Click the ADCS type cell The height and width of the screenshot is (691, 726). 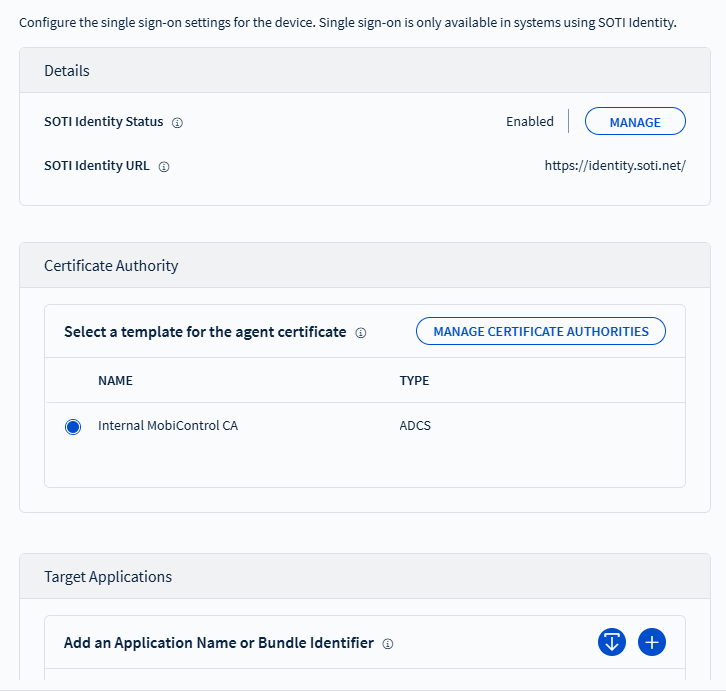pos(415,426)
